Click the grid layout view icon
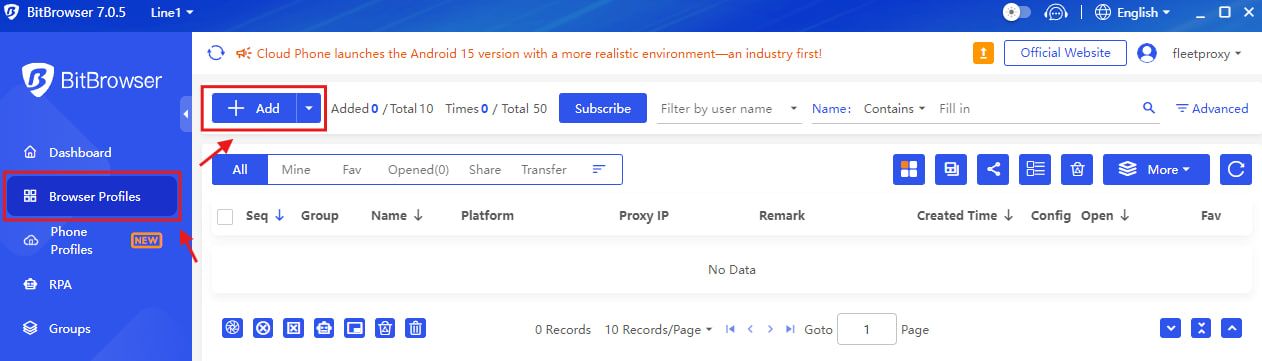The width and height of the screenshot is (1262, 361). point(909,170)
